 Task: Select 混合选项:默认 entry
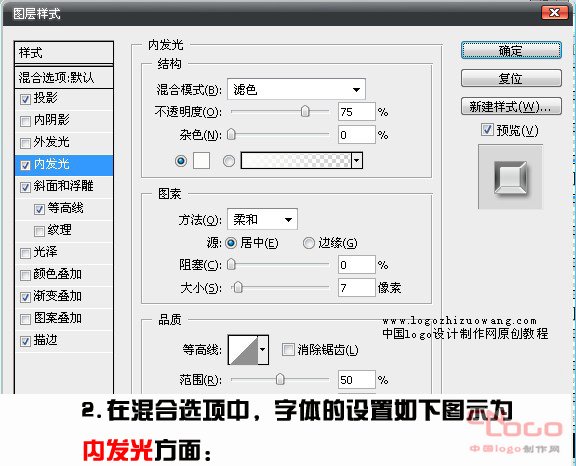point(64,77)
